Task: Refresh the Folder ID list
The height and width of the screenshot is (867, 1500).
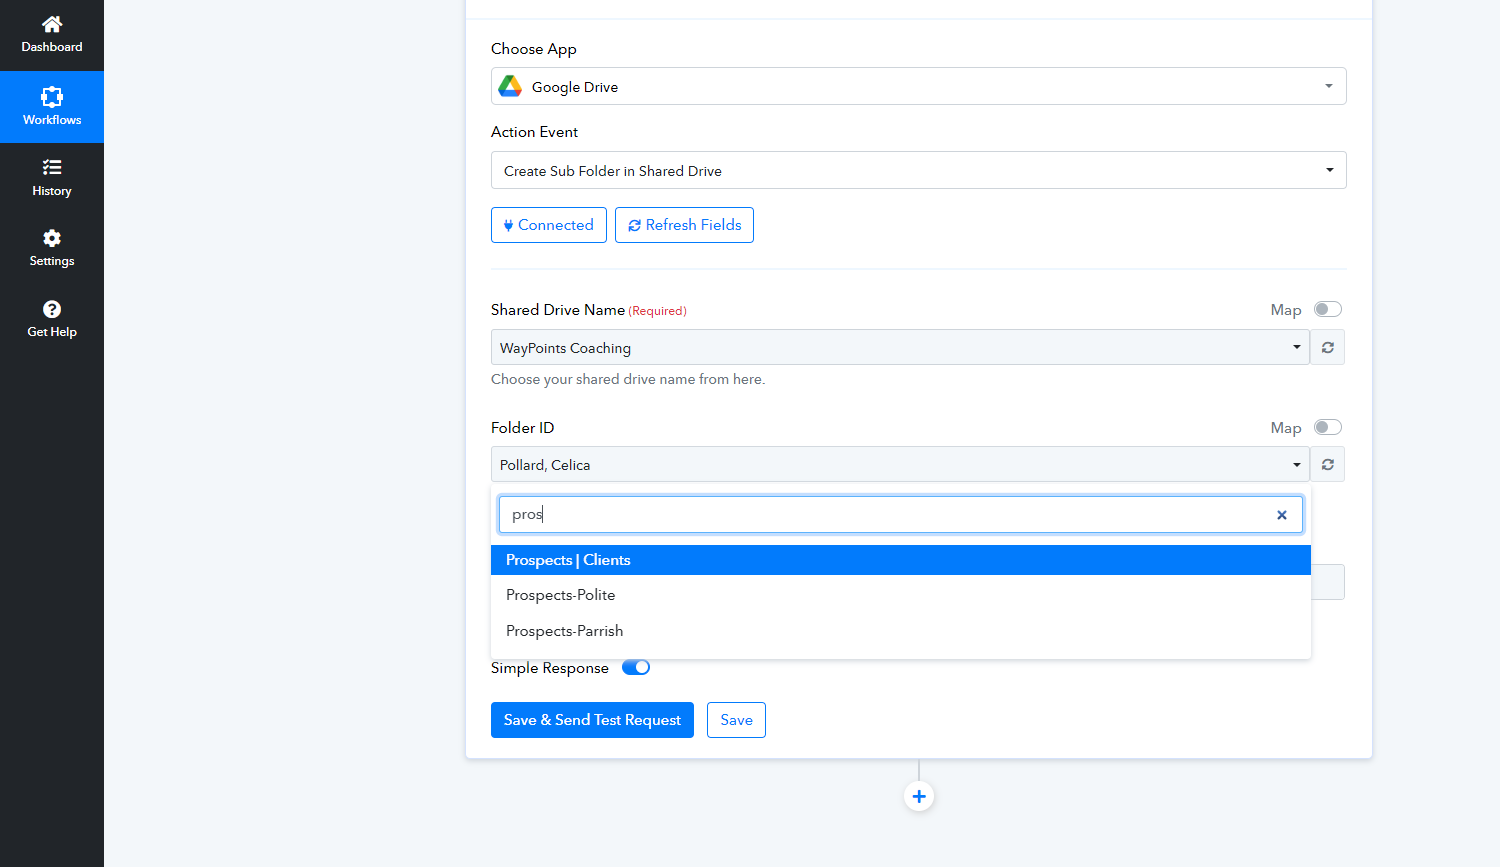Action: coord(1328,464)
